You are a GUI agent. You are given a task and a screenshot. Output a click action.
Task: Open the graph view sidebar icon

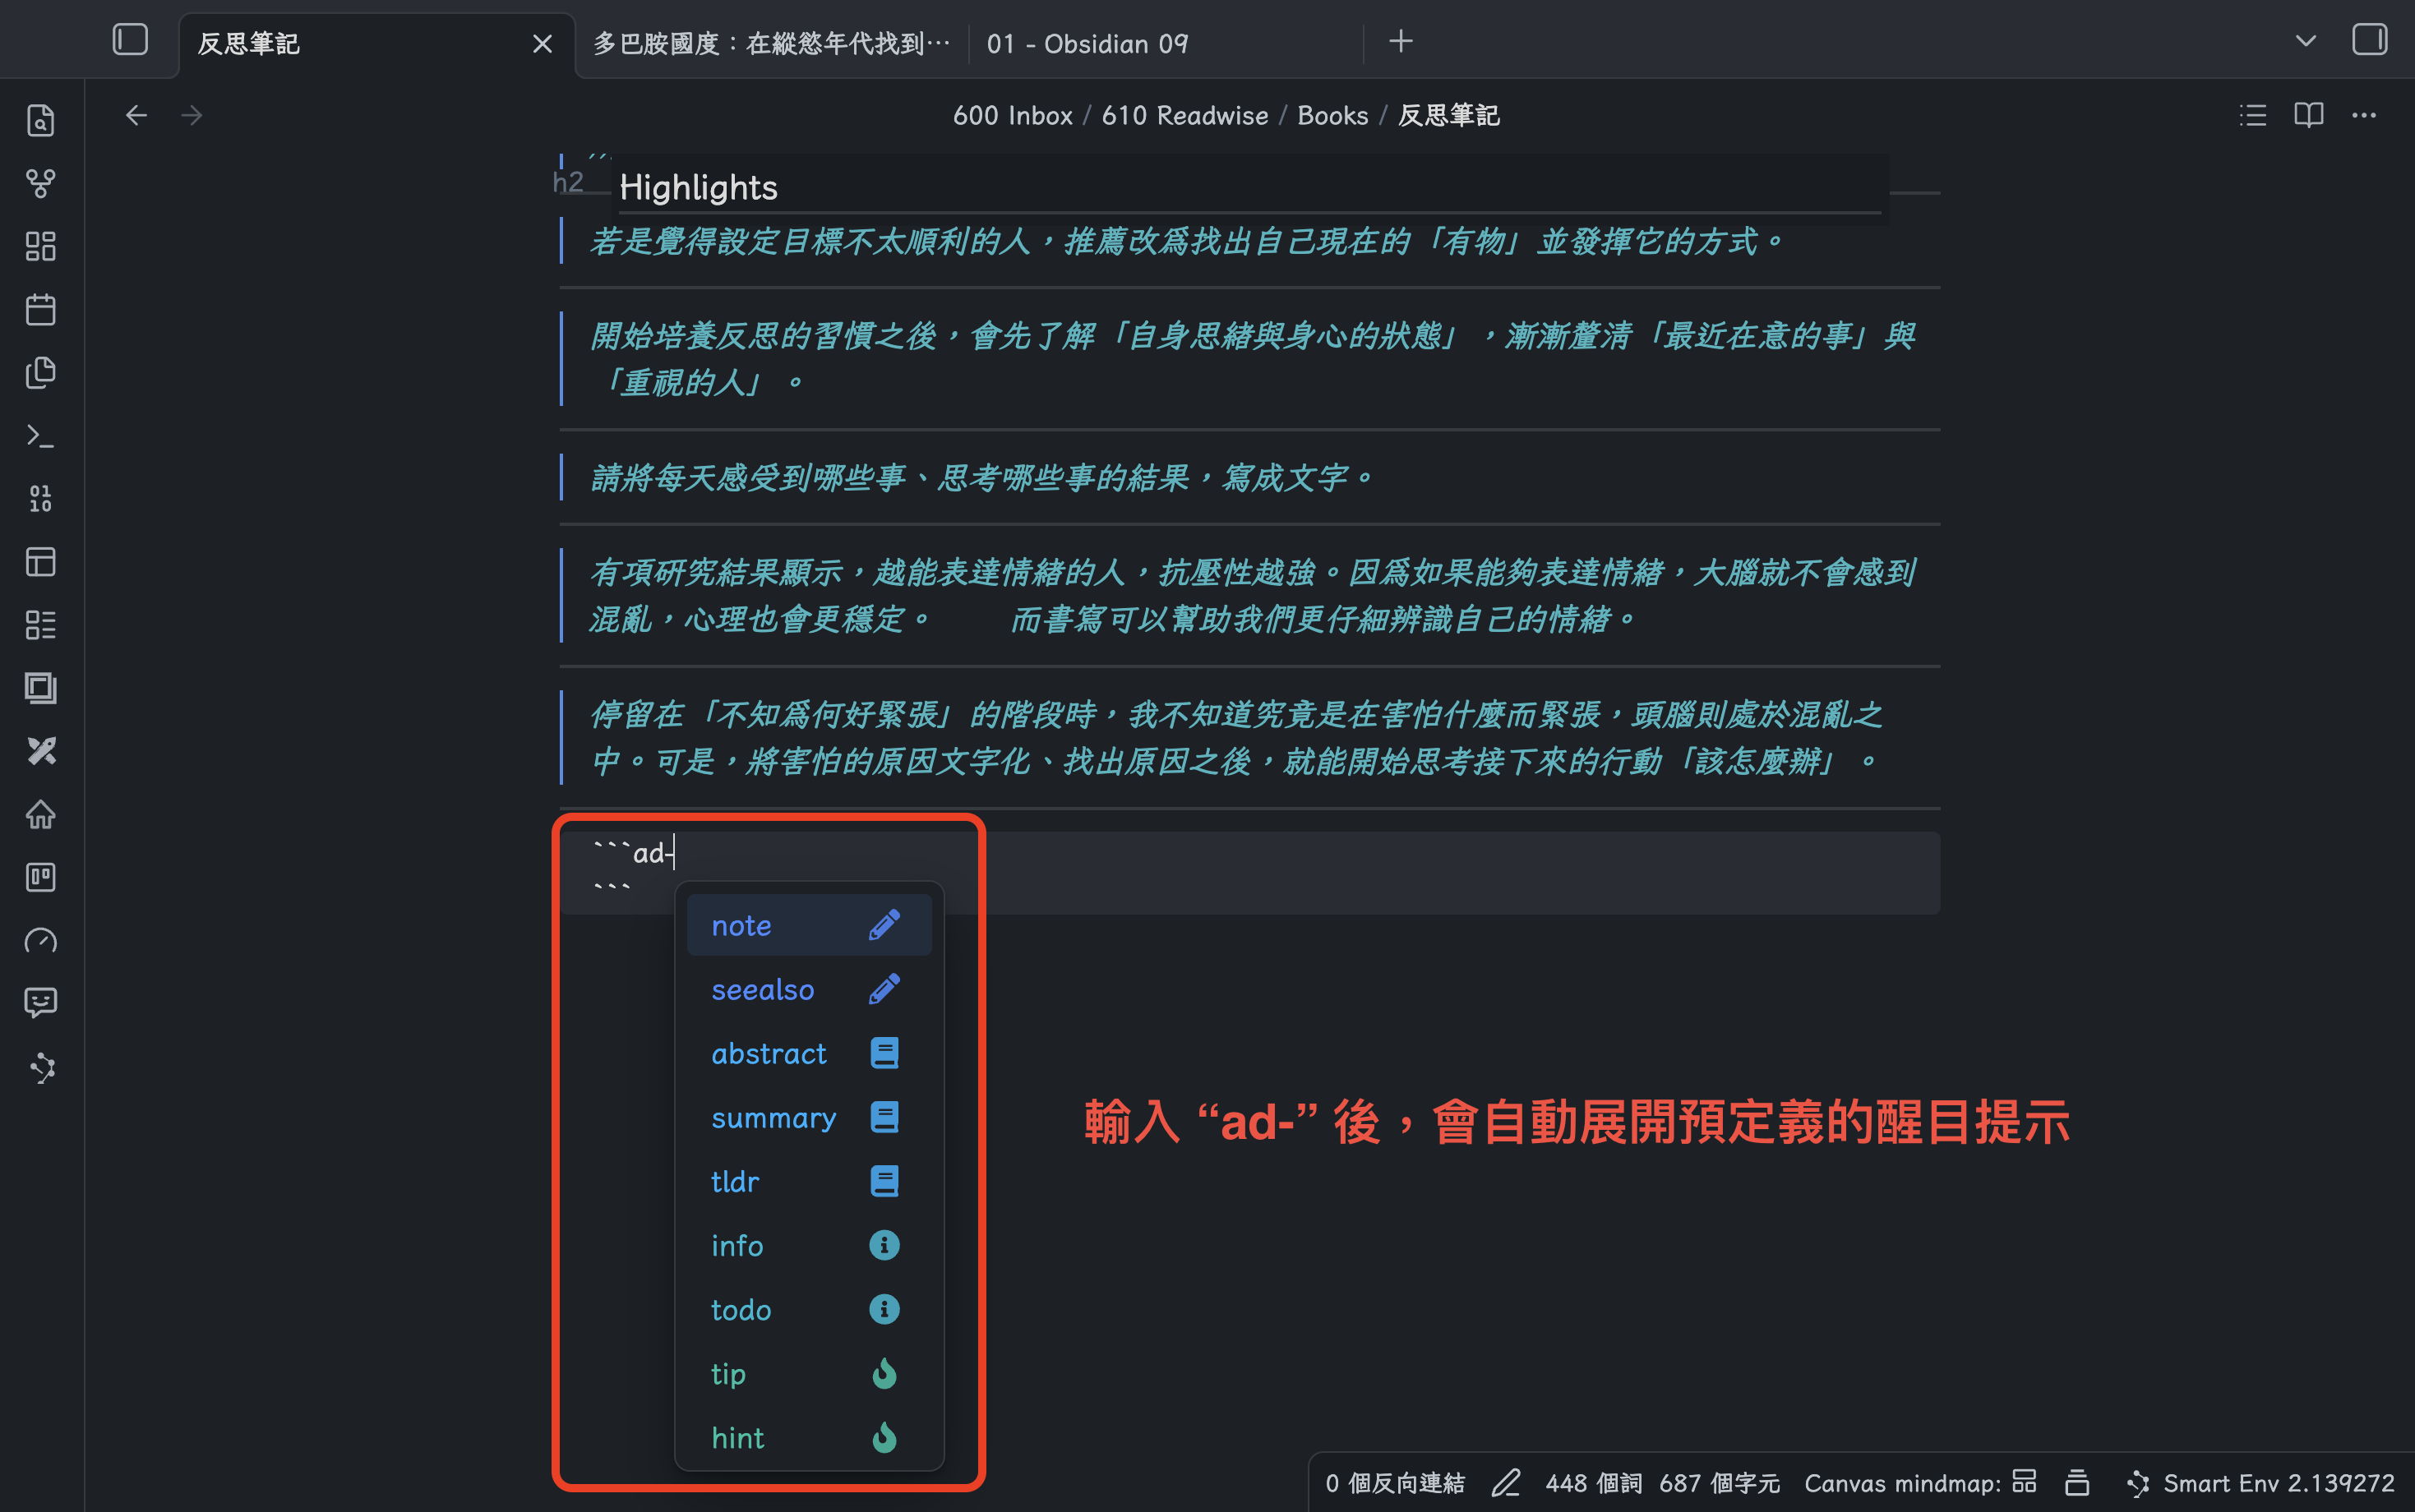[40, 183]
